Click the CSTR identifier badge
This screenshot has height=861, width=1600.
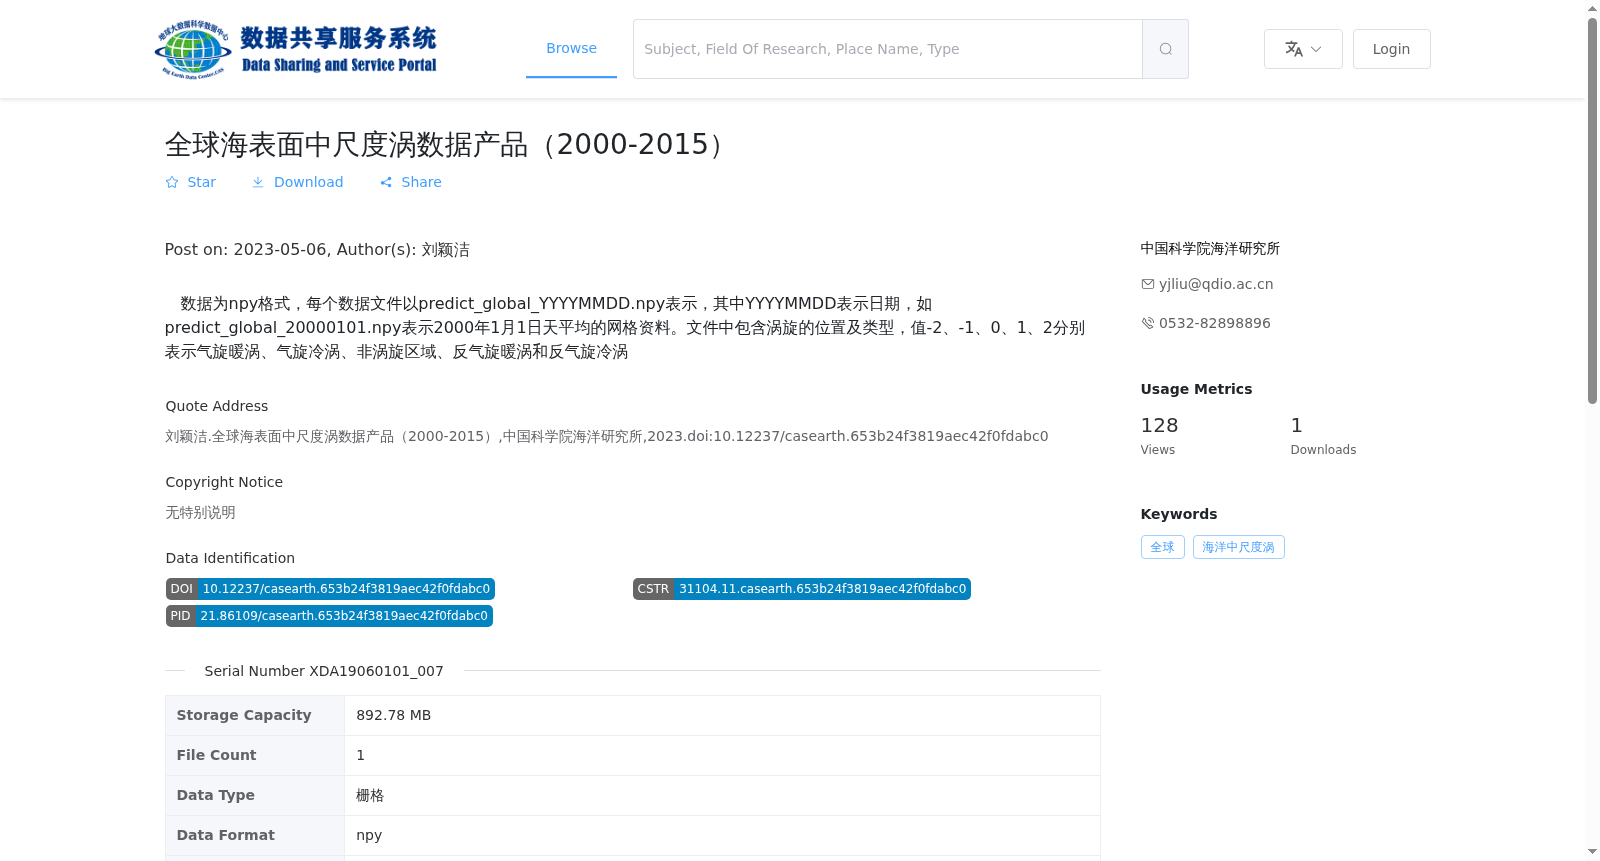tap(802, 589)
